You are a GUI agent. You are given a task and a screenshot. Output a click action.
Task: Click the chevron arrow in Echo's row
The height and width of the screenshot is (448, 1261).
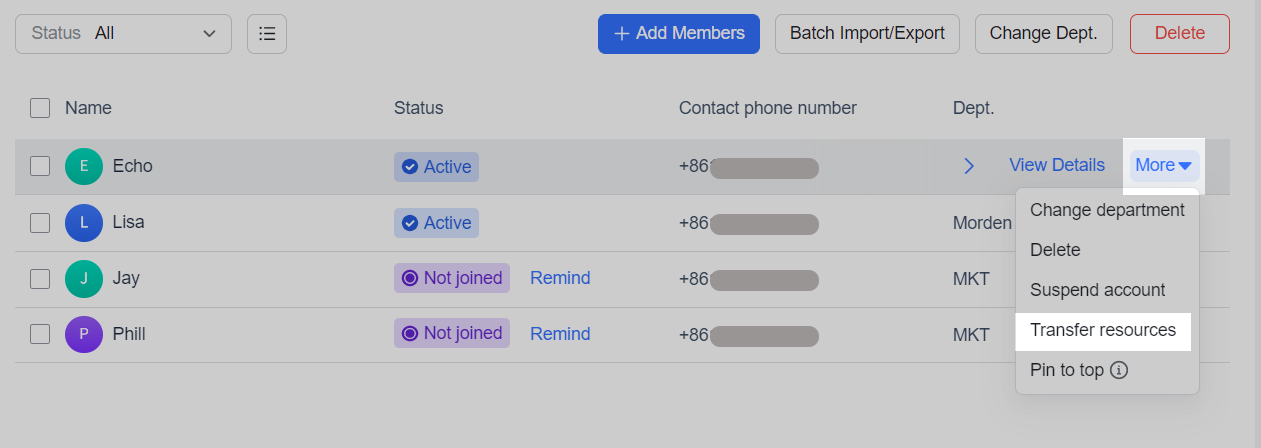pyautogui.click(x=968, y=166)
